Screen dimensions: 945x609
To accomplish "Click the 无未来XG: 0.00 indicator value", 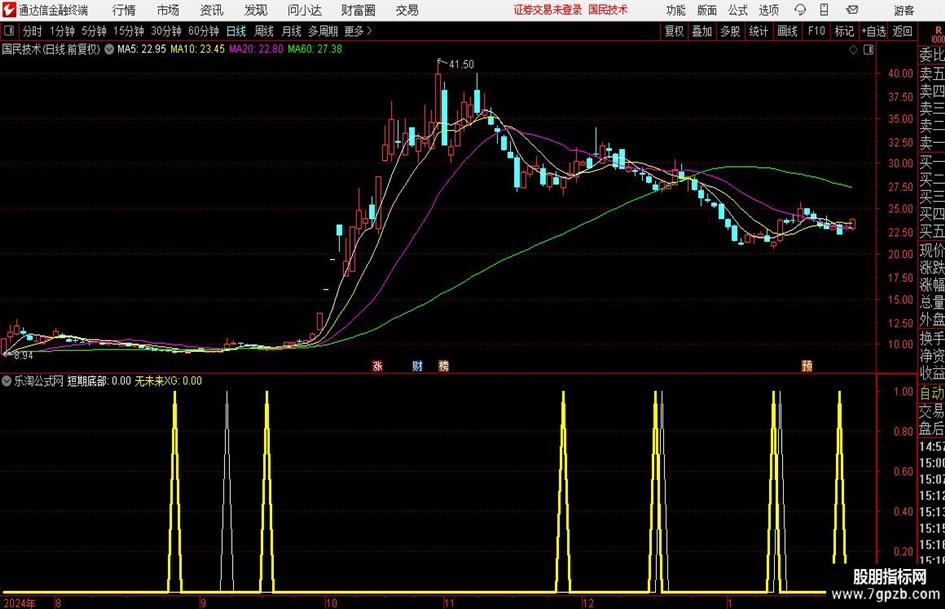I will [x=168, y=381].
